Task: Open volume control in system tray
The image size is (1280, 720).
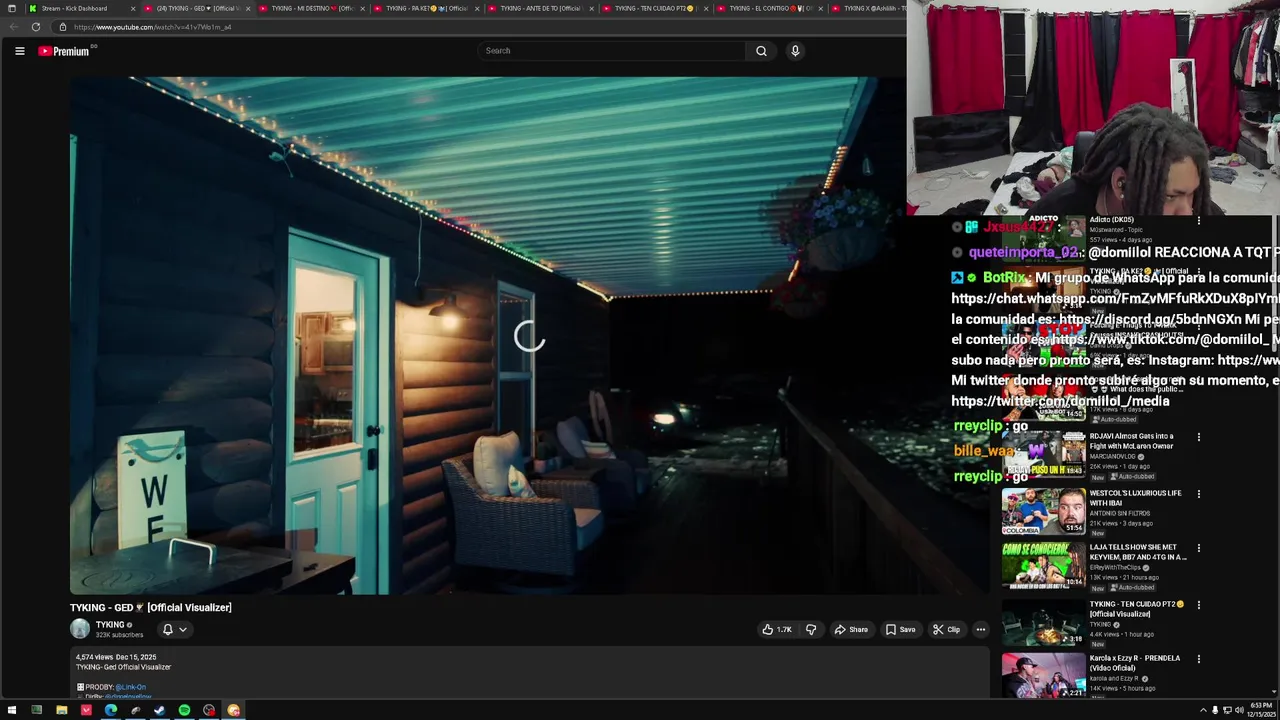Action: point(1239,710)
